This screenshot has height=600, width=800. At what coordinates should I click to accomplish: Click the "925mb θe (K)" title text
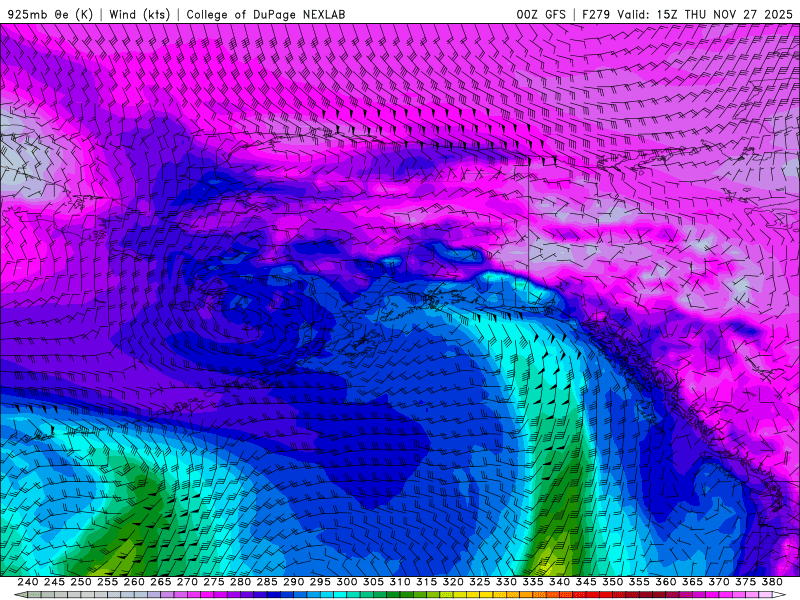(x=51, y=14)
